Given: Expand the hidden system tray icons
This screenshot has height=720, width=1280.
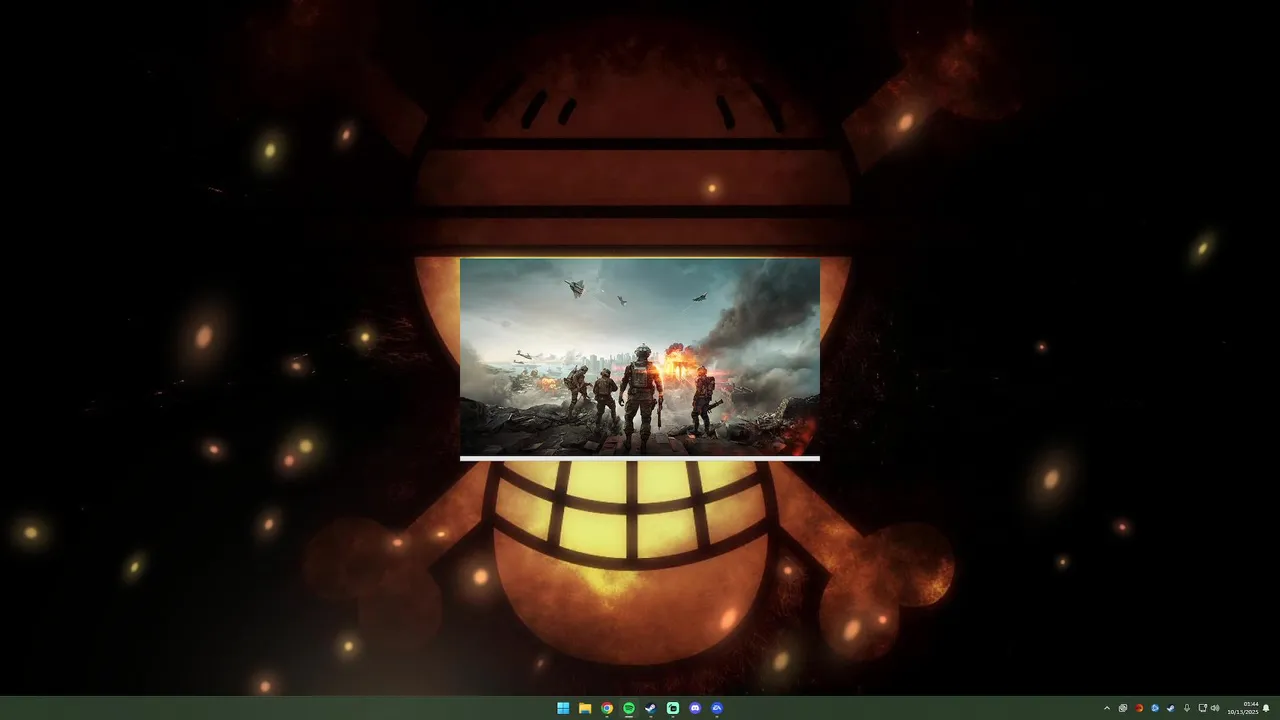Looking at the screenshot, I should 1106,708.
